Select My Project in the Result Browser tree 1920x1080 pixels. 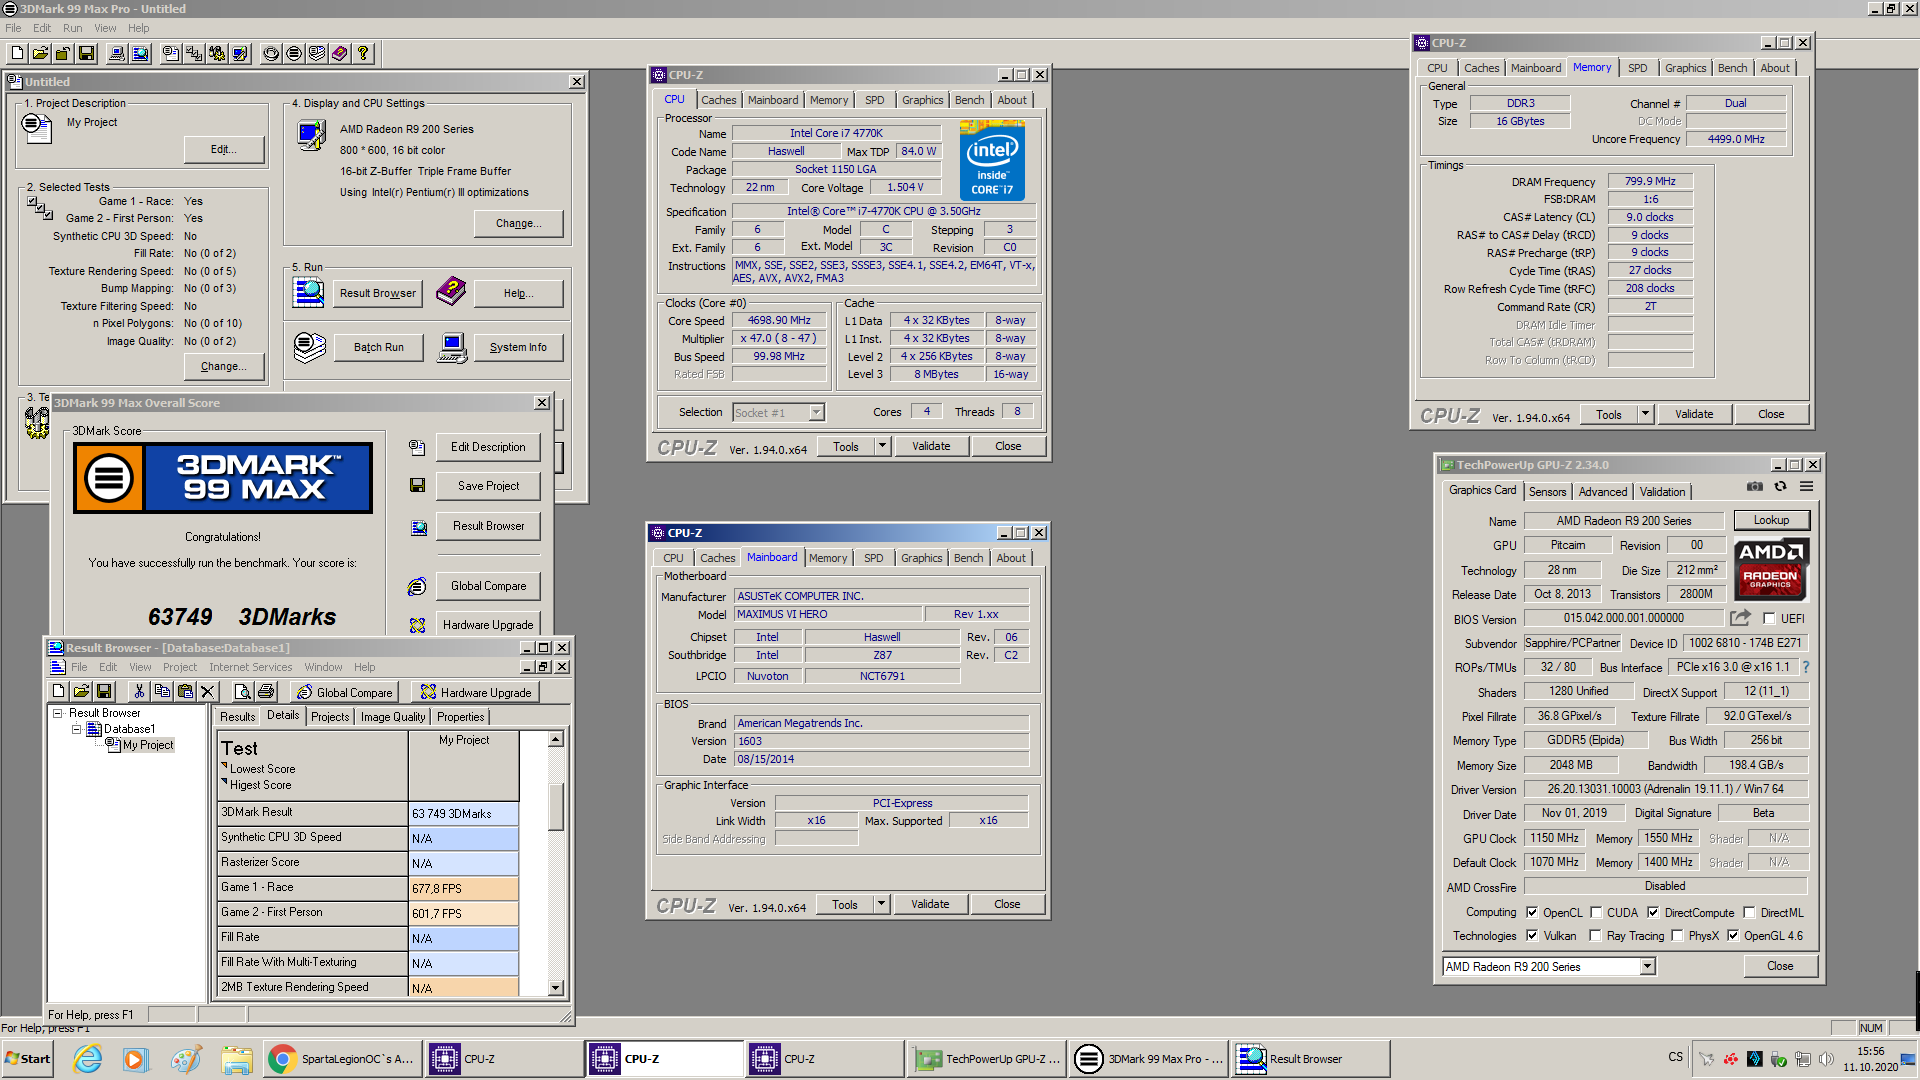coord(148,745)
